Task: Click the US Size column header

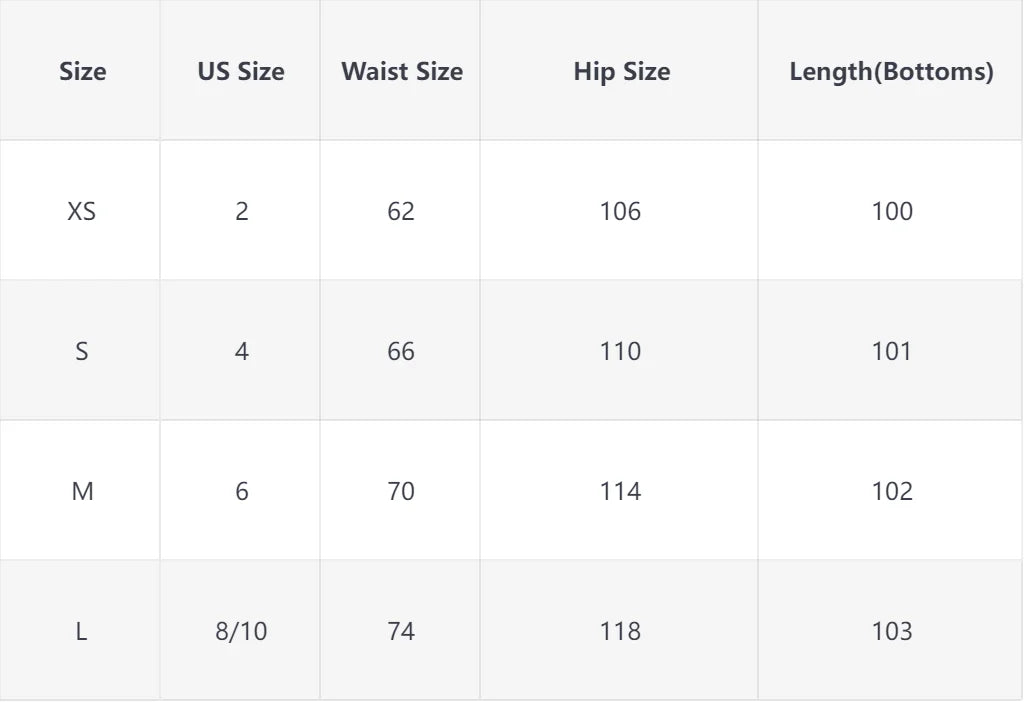Action: tap(241, 72)
